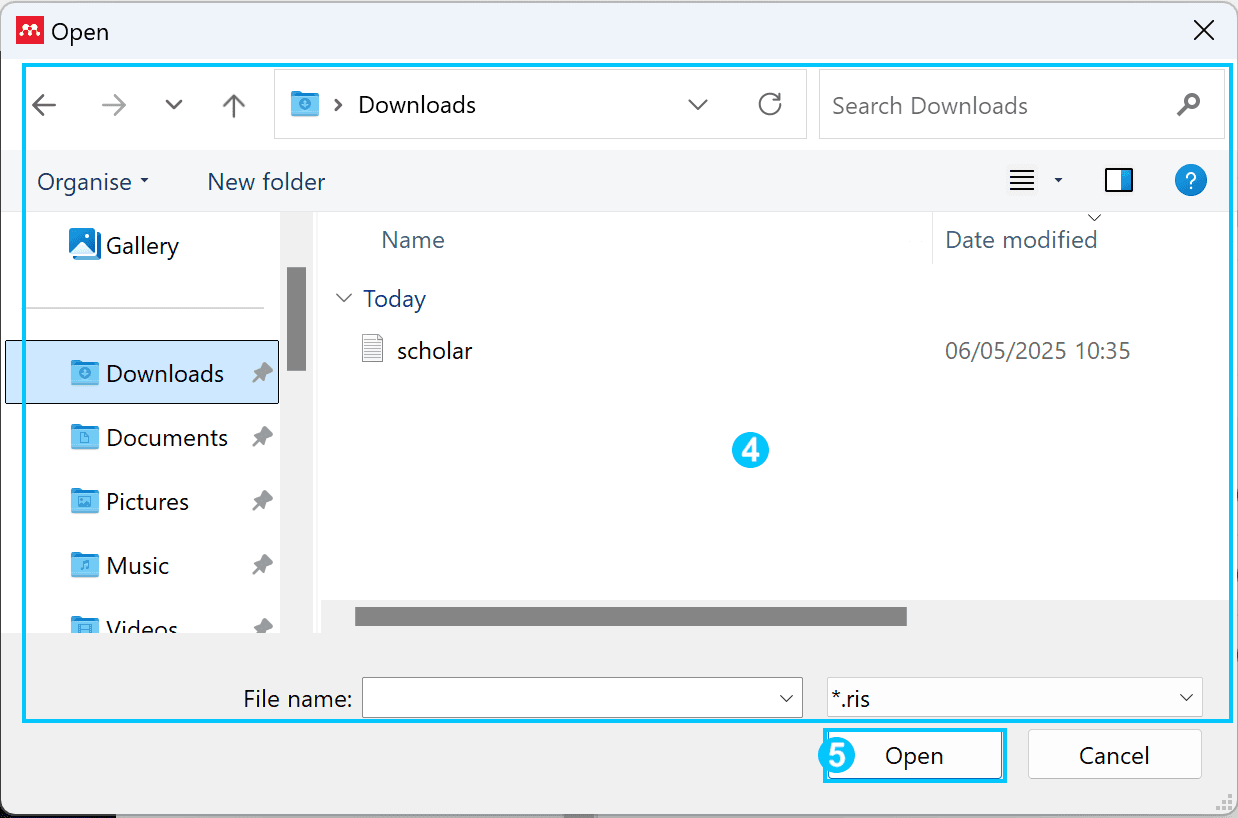Refresh the Downloads folder view
The width and height of the screenshot is (1238, 818).
(769, 104)
